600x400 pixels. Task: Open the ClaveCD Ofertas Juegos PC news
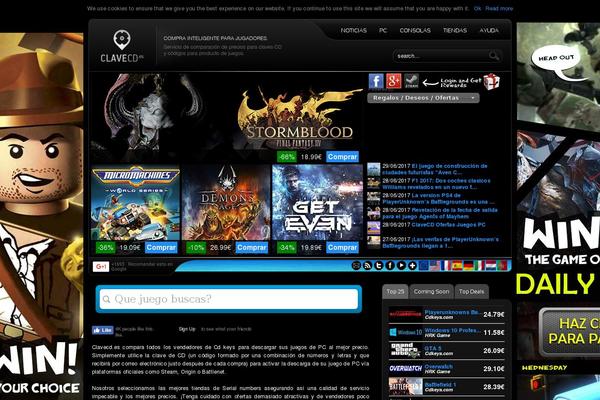point(434,225)
